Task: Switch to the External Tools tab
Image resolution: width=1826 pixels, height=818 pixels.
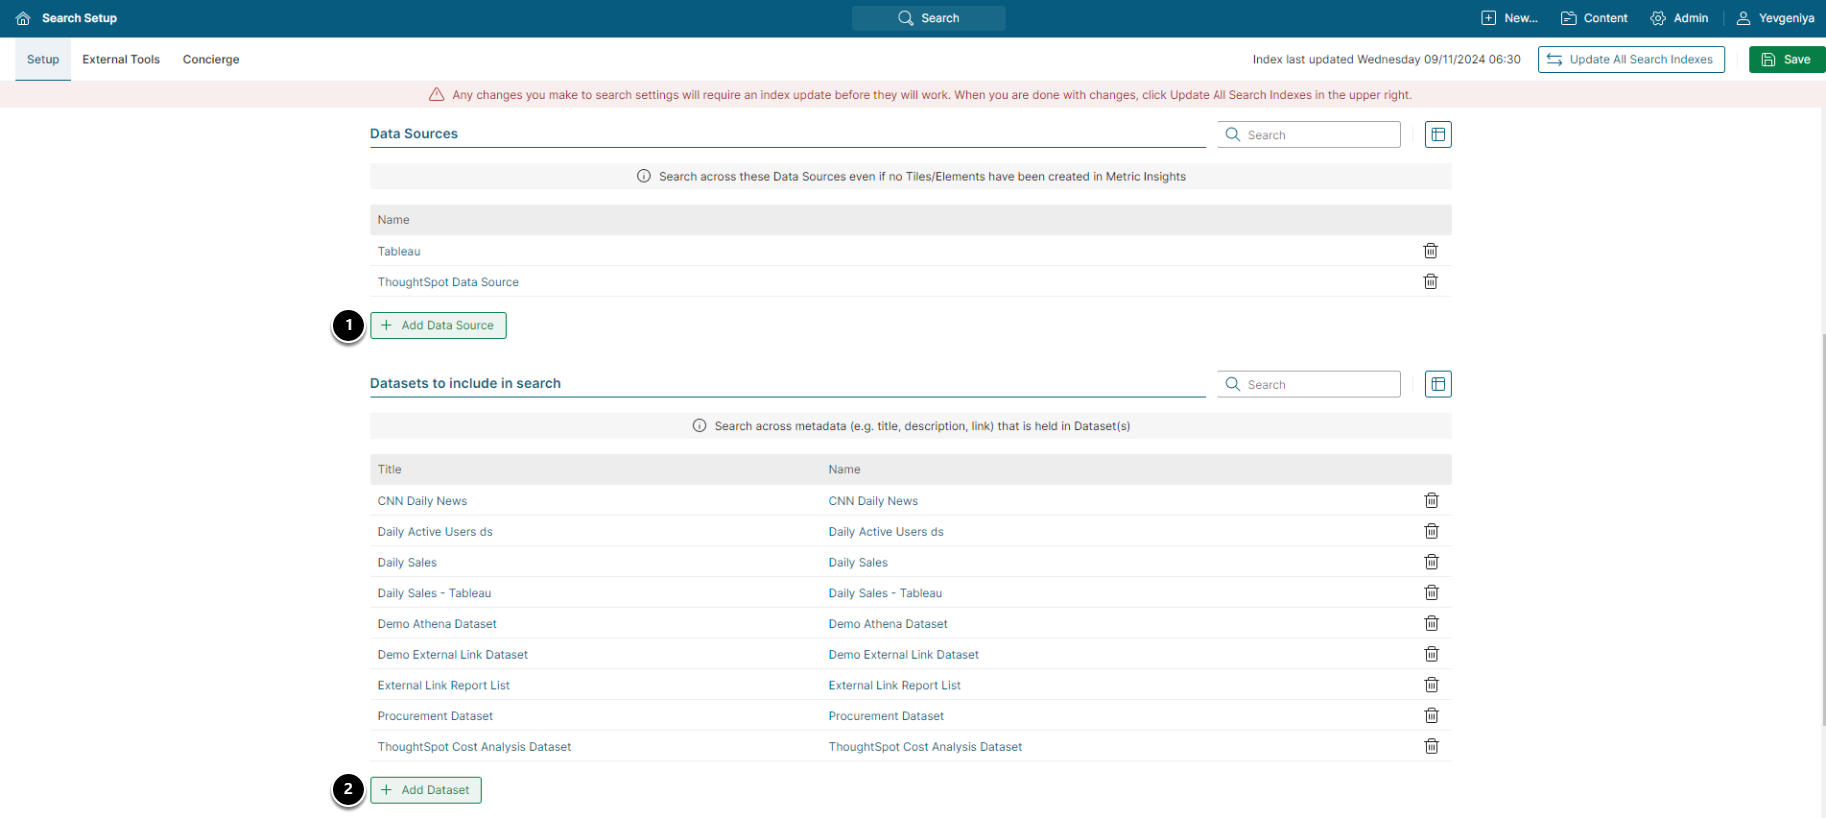Action: click(x=121, y=59)
